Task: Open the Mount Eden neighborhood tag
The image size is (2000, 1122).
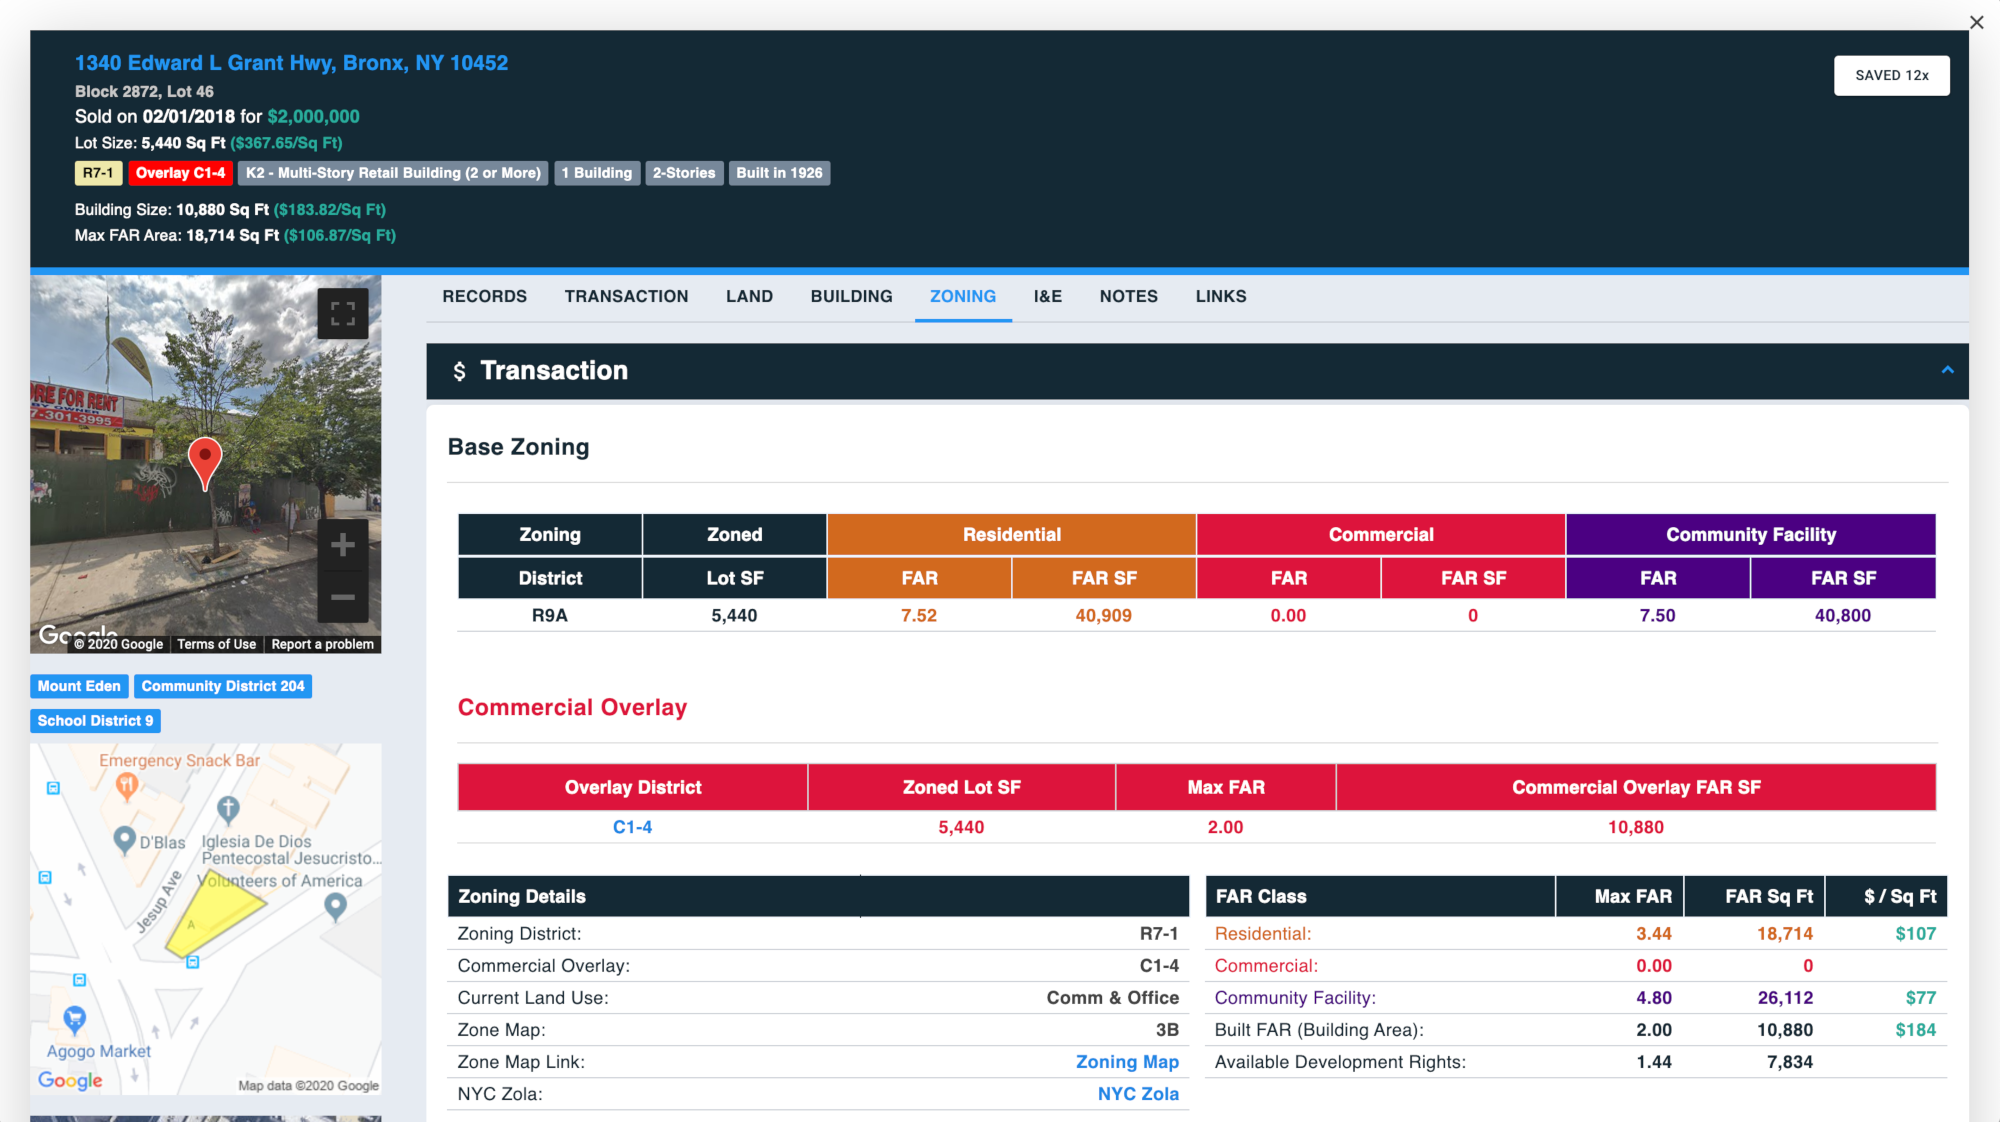Action: (79, 686)
